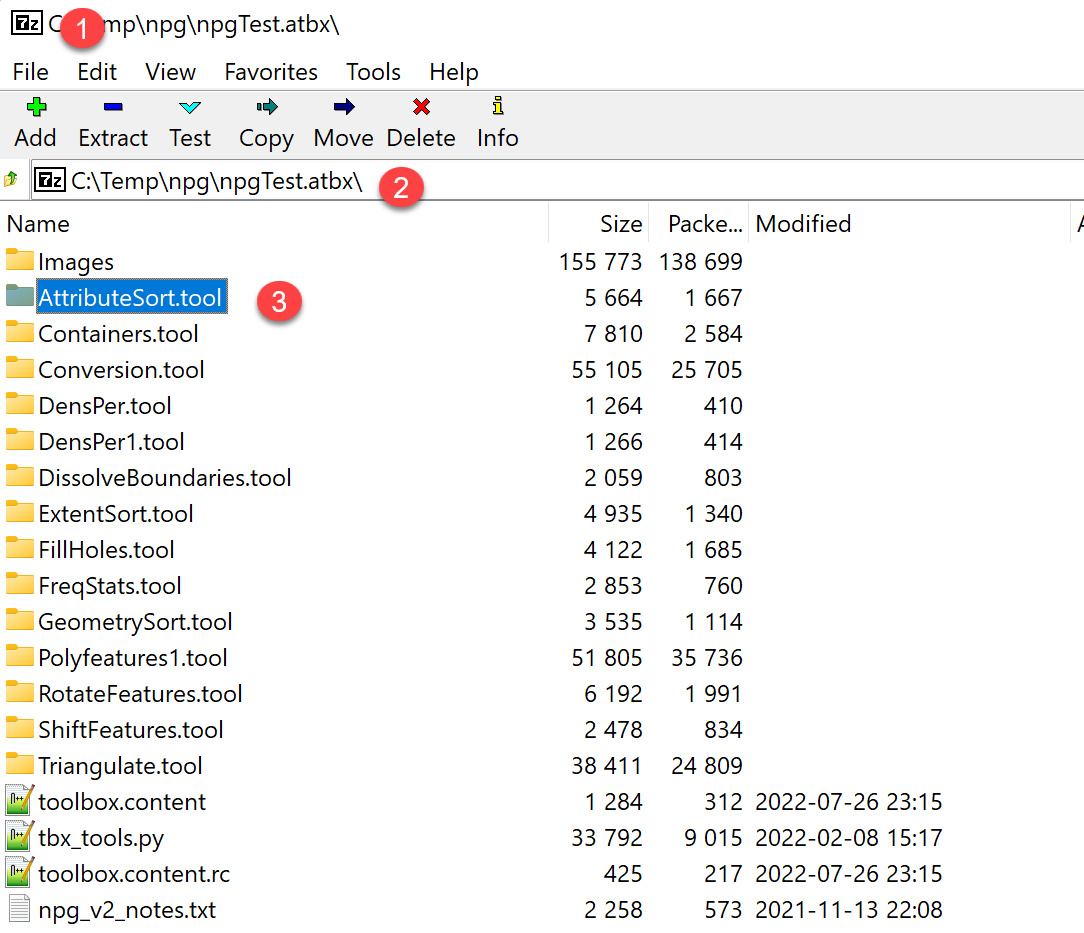Click the red Delete icon

tap(420, 107)
